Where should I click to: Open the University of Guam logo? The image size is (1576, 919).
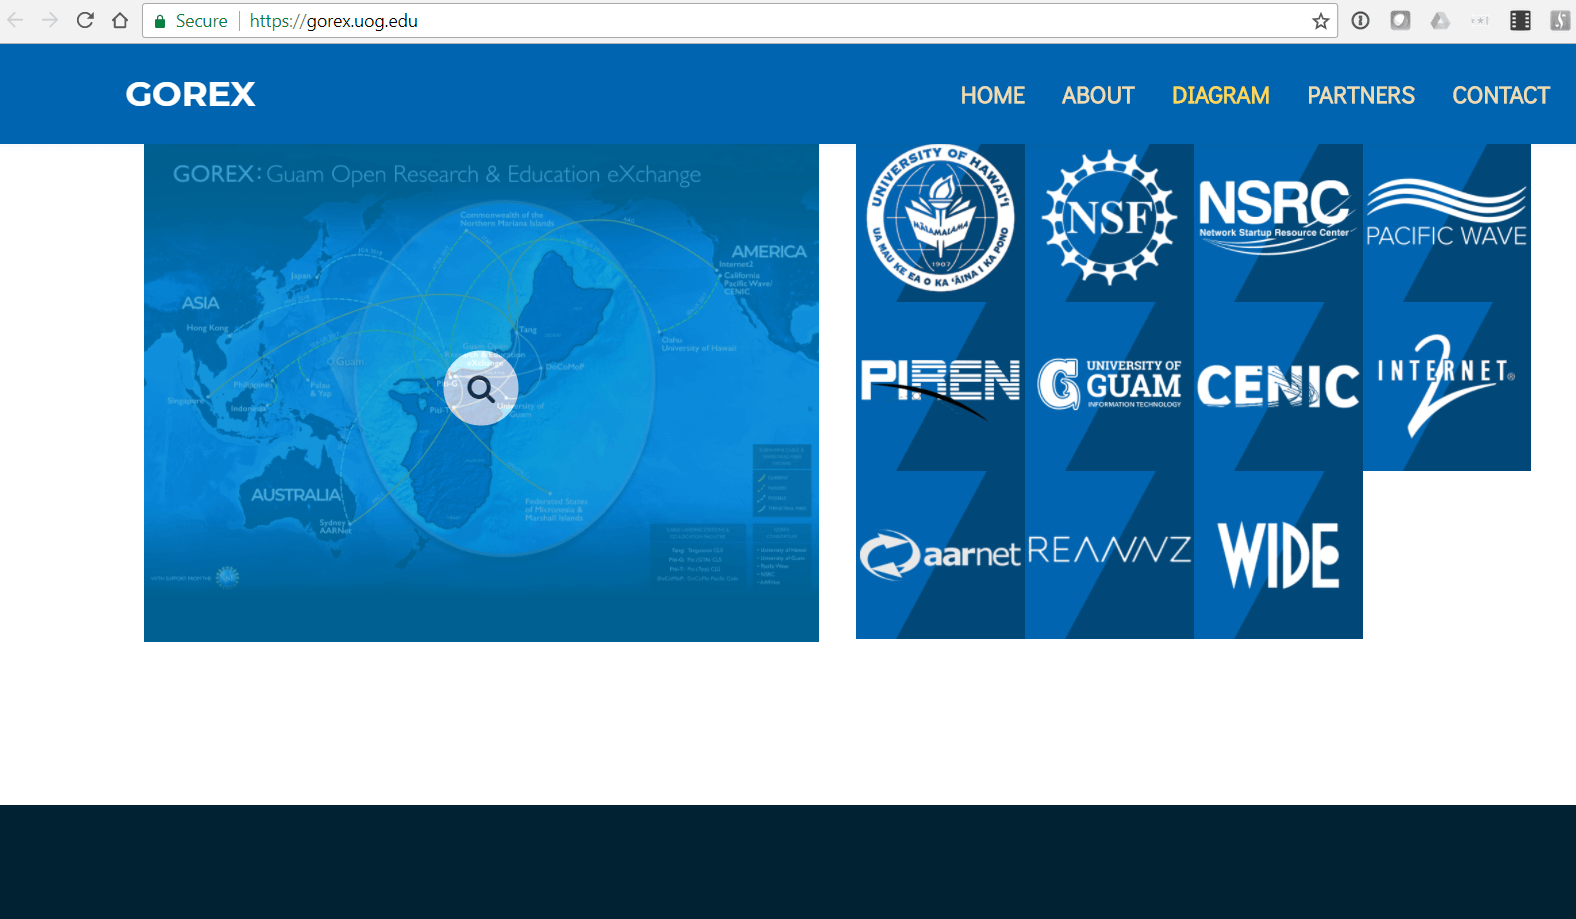click(1109, 385)
